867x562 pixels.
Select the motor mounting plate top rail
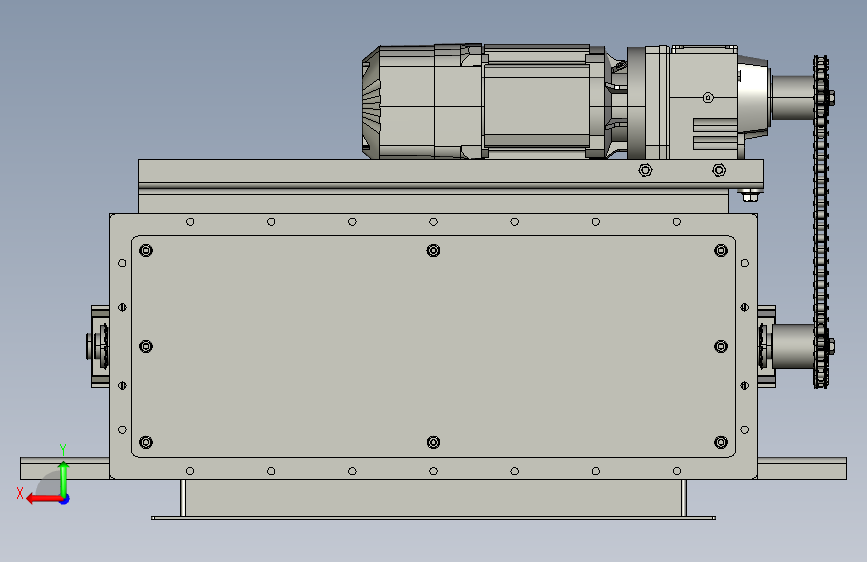tap(451, 174)
